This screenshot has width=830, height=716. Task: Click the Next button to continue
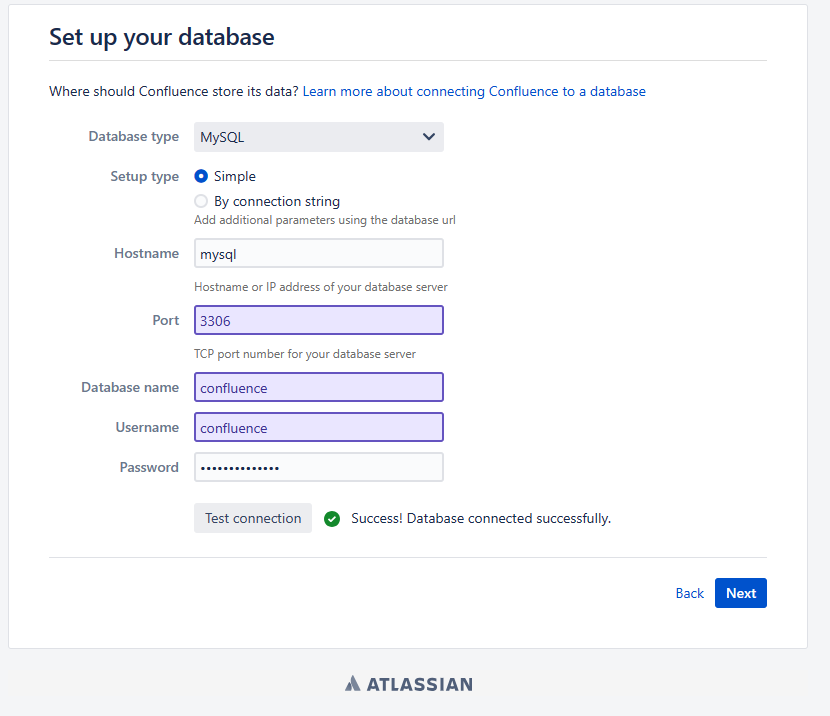[741, 593]
